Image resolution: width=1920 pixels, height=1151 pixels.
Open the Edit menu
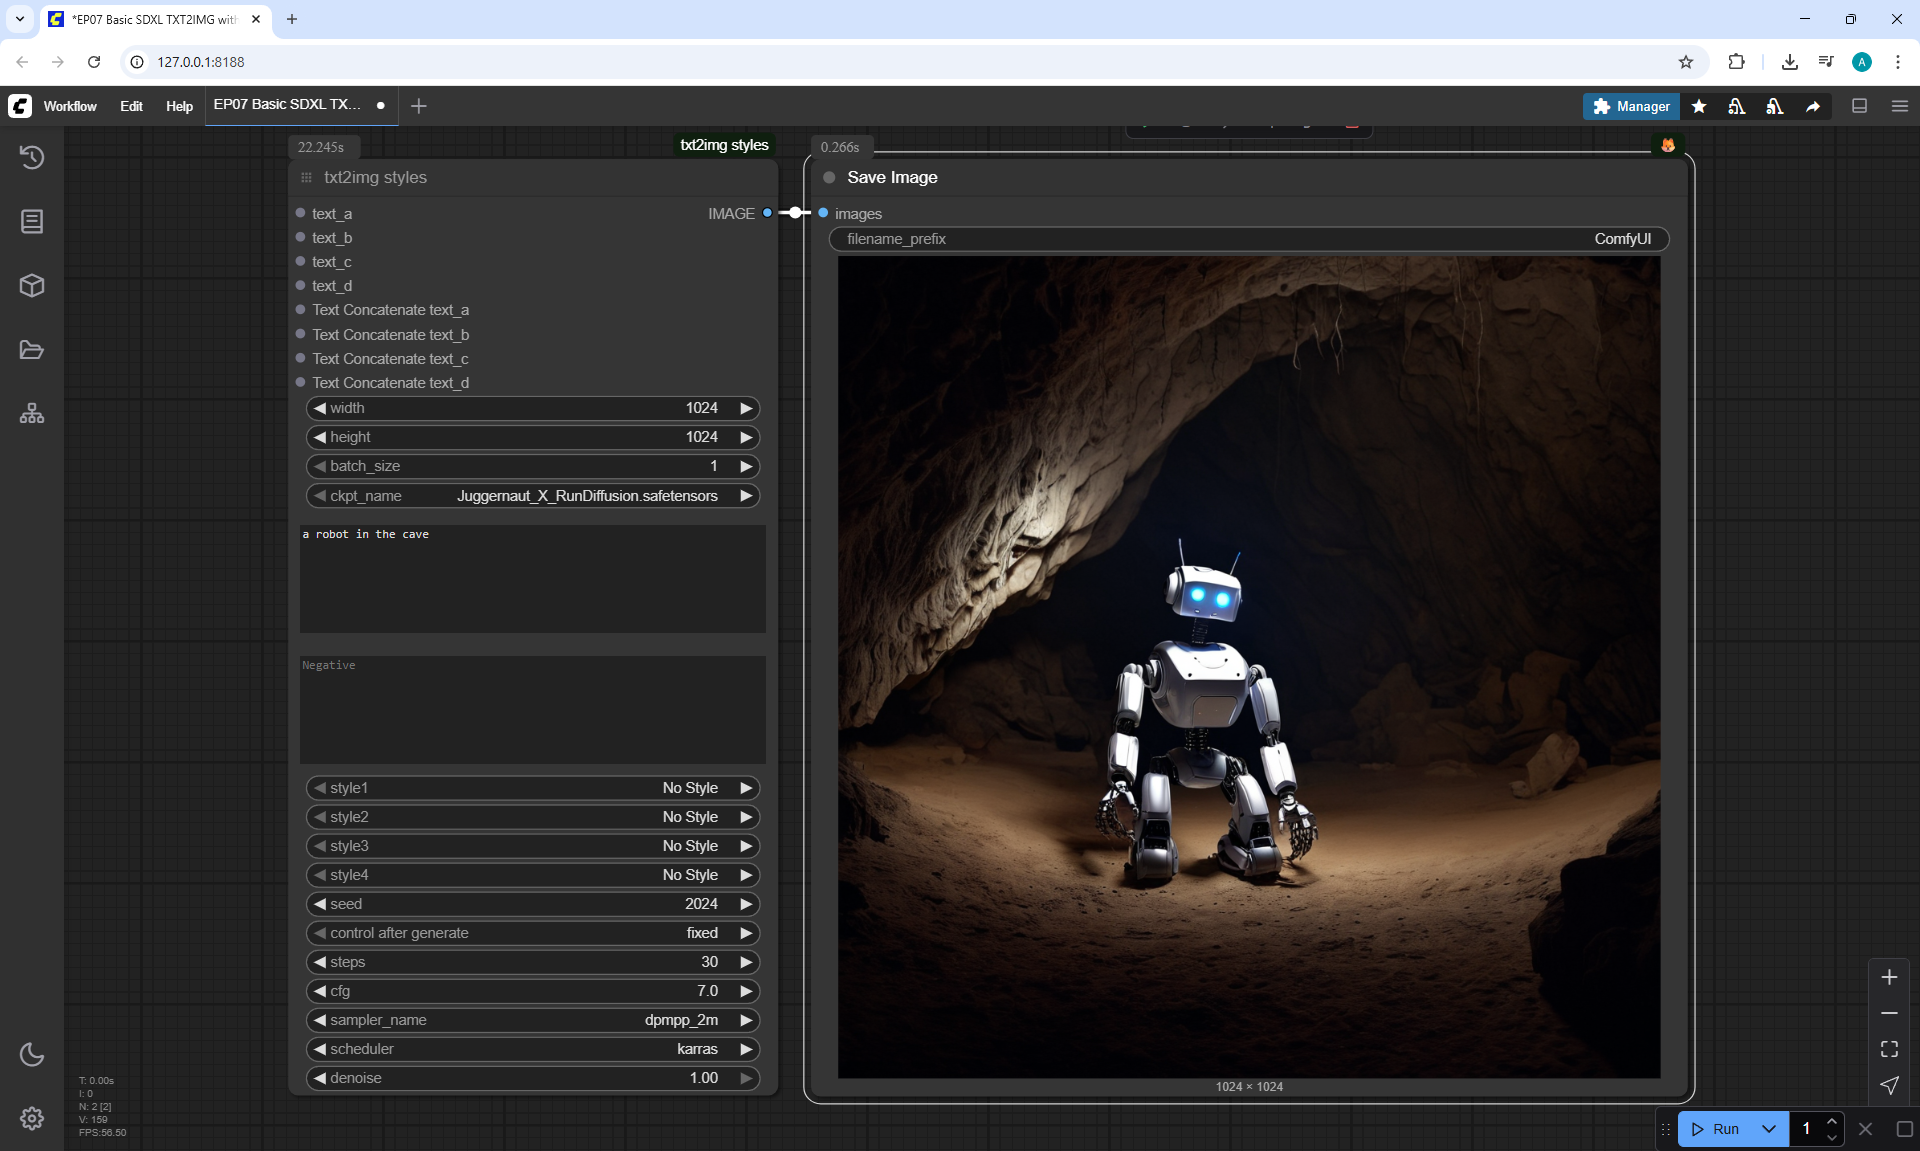click(x=131, y=106)
